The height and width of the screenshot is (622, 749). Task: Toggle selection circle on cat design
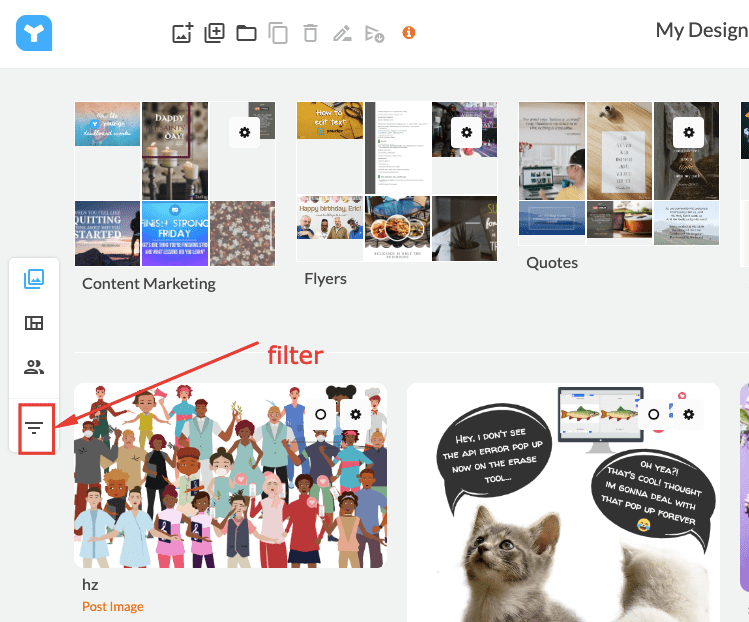[x=653, y=413]
